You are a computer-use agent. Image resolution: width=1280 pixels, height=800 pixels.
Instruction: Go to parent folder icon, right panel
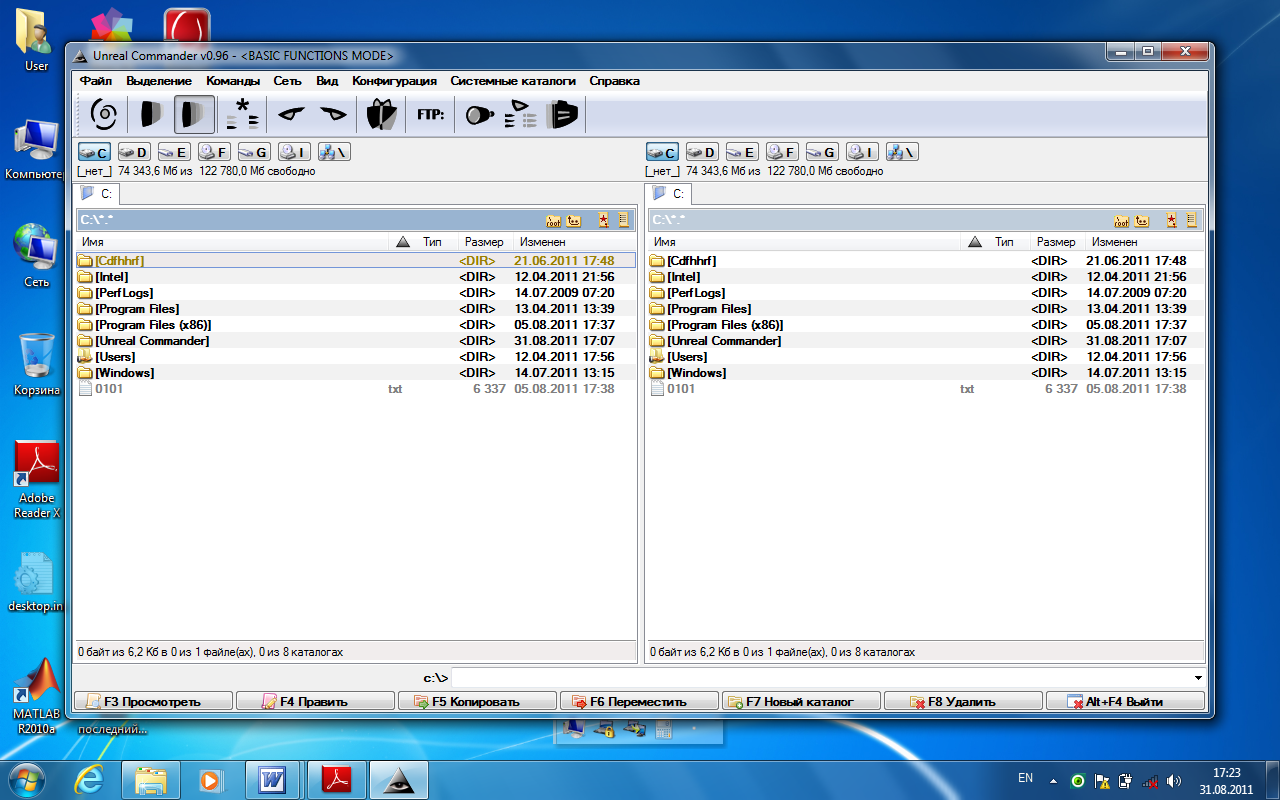[1142, 220]
